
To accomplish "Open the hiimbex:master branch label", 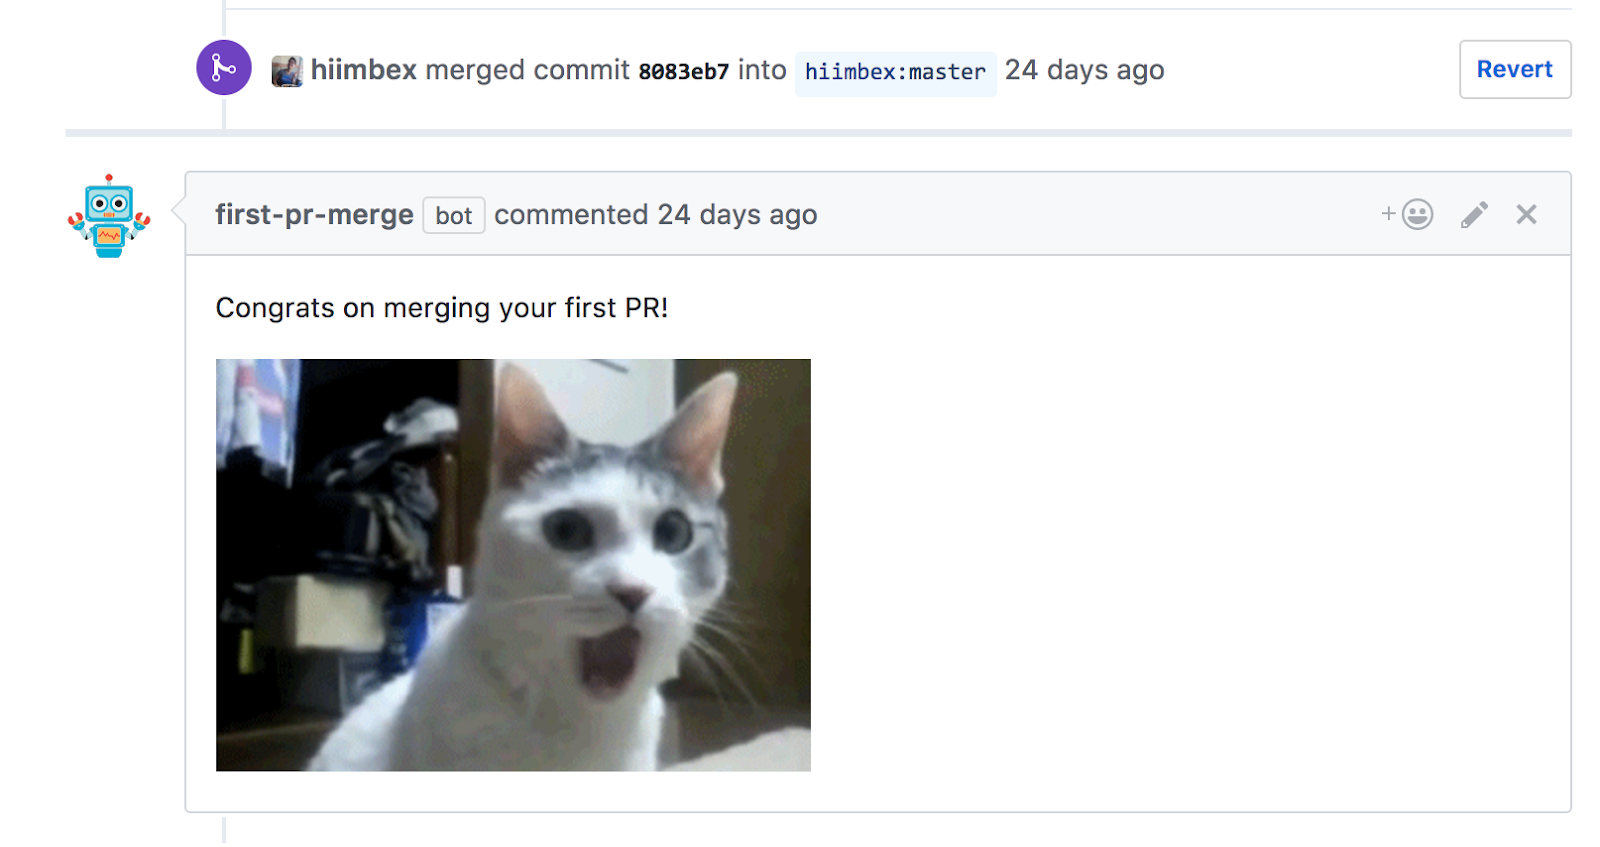I will point(895,73).
